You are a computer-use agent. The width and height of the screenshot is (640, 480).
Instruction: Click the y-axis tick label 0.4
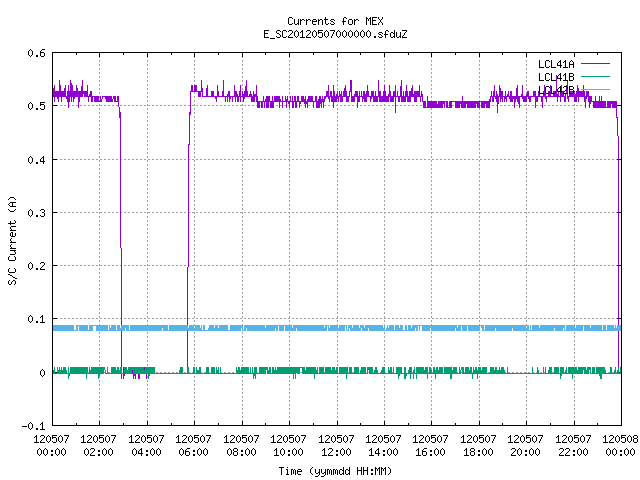click(x=36, y=160)
